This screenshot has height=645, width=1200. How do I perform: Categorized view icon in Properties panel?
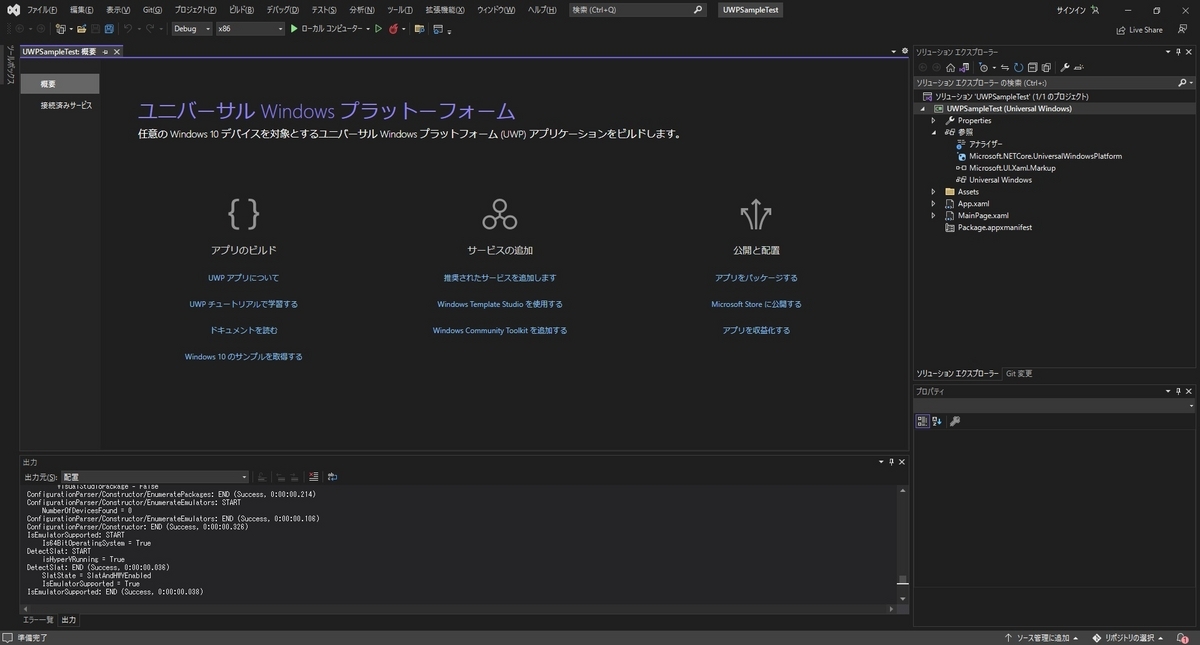tap(923, 421)
